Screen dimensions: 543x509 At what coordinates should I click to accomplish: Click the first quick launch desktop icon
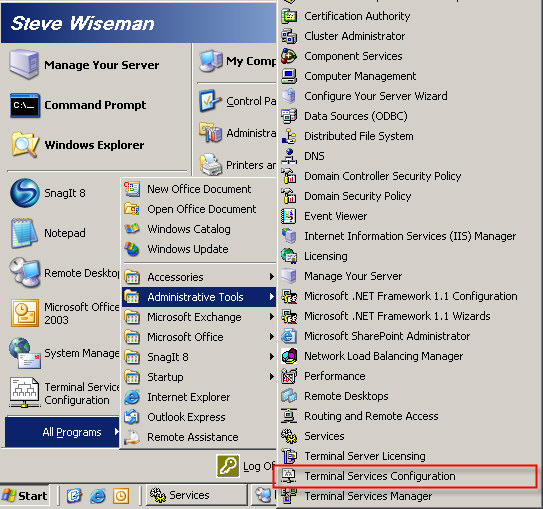[x=74, y=496]
